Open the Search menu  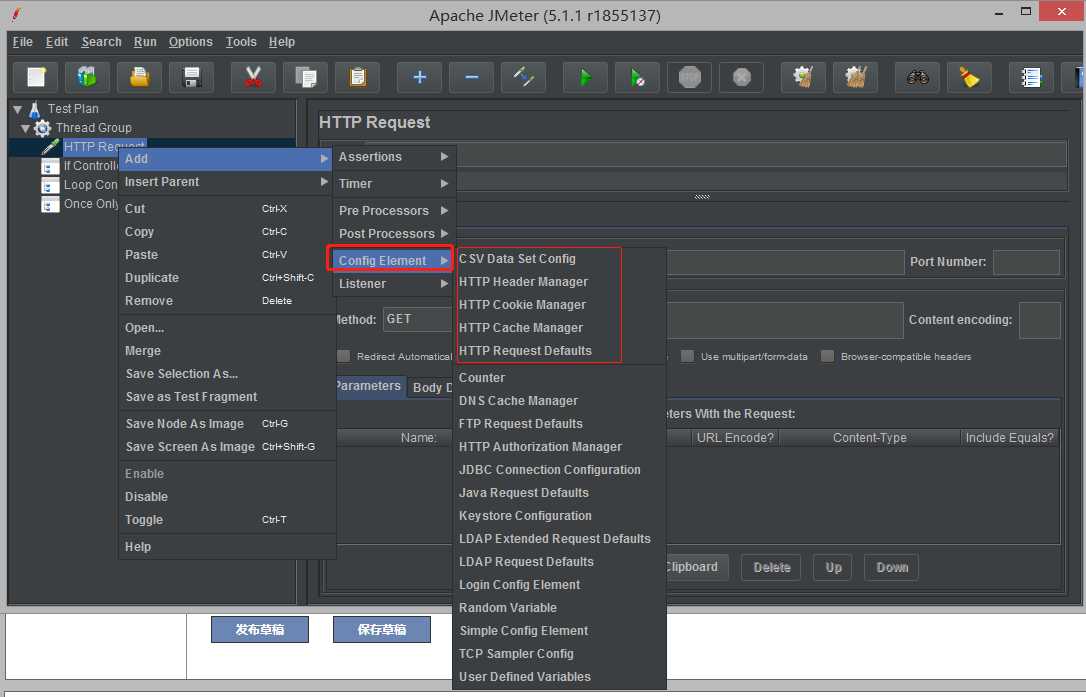(x=101, y=42)
